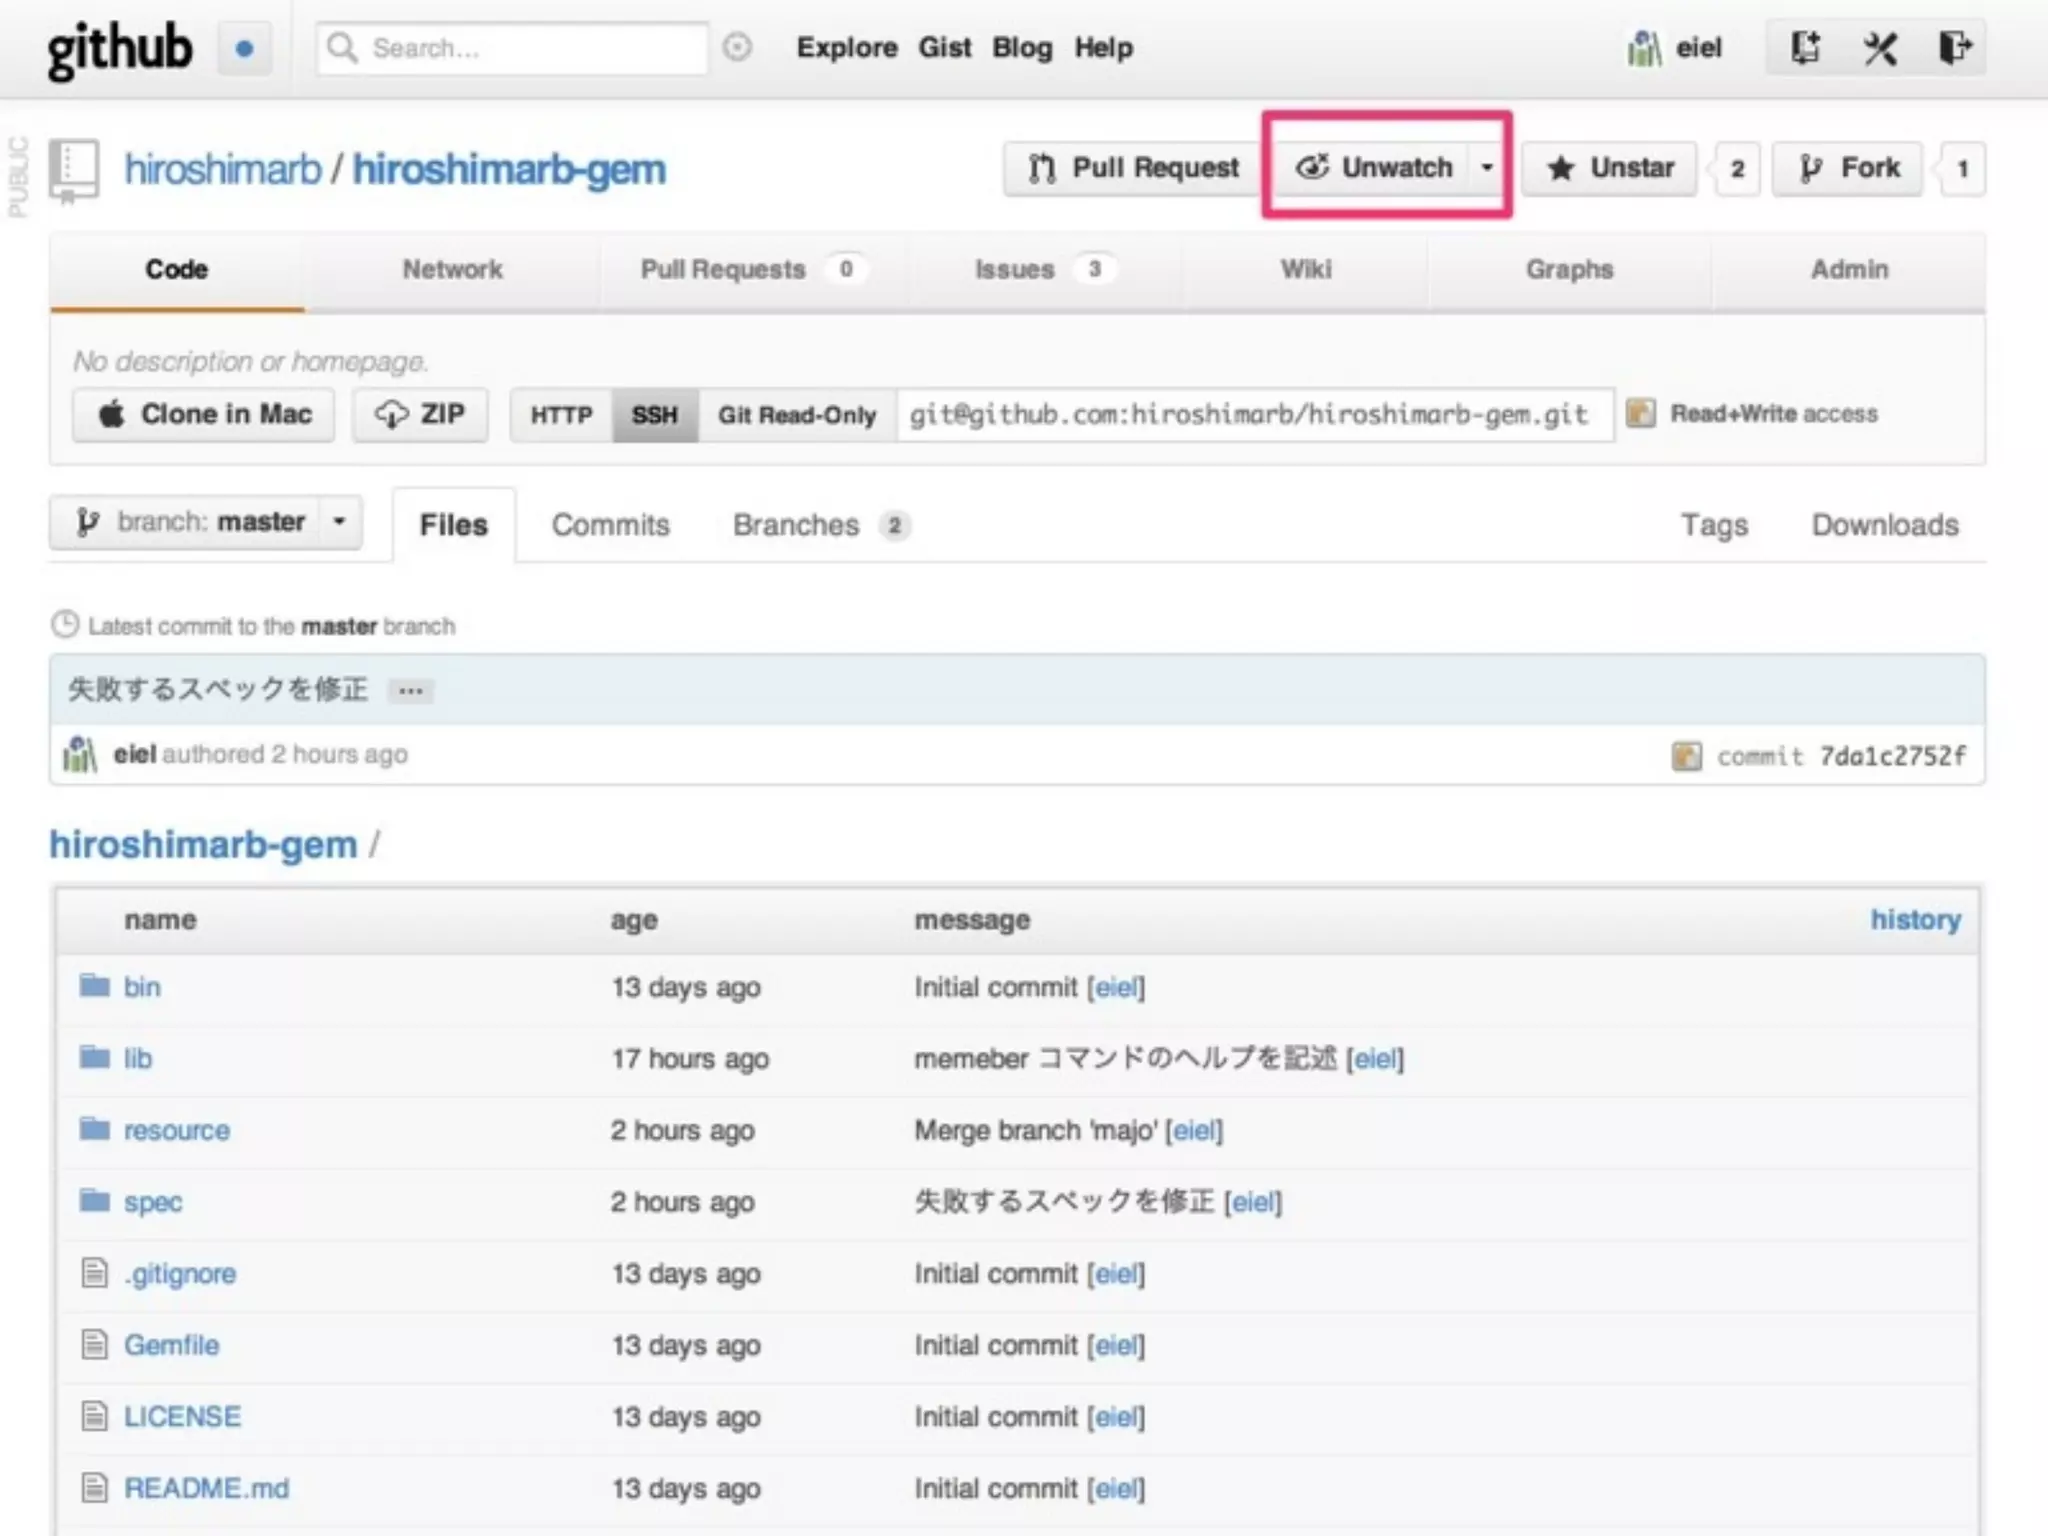2048x1536 pixels.
Task: Open the README.md file link
Action: coord(206,1488)
